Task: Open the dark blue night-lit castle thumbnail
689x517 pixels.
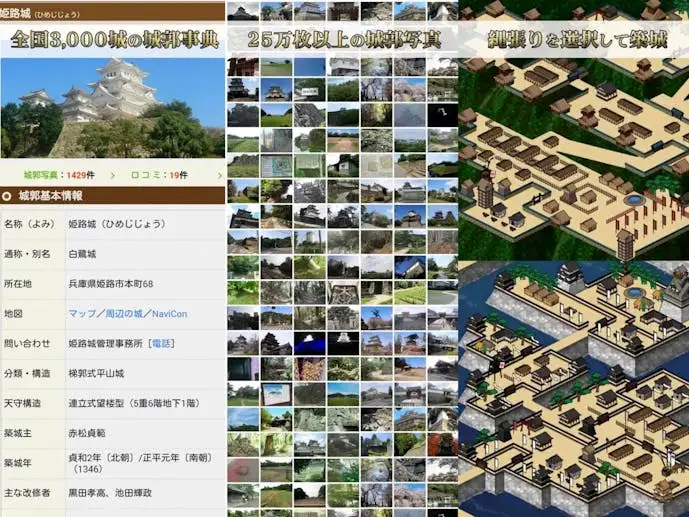Action: [309, 343]
